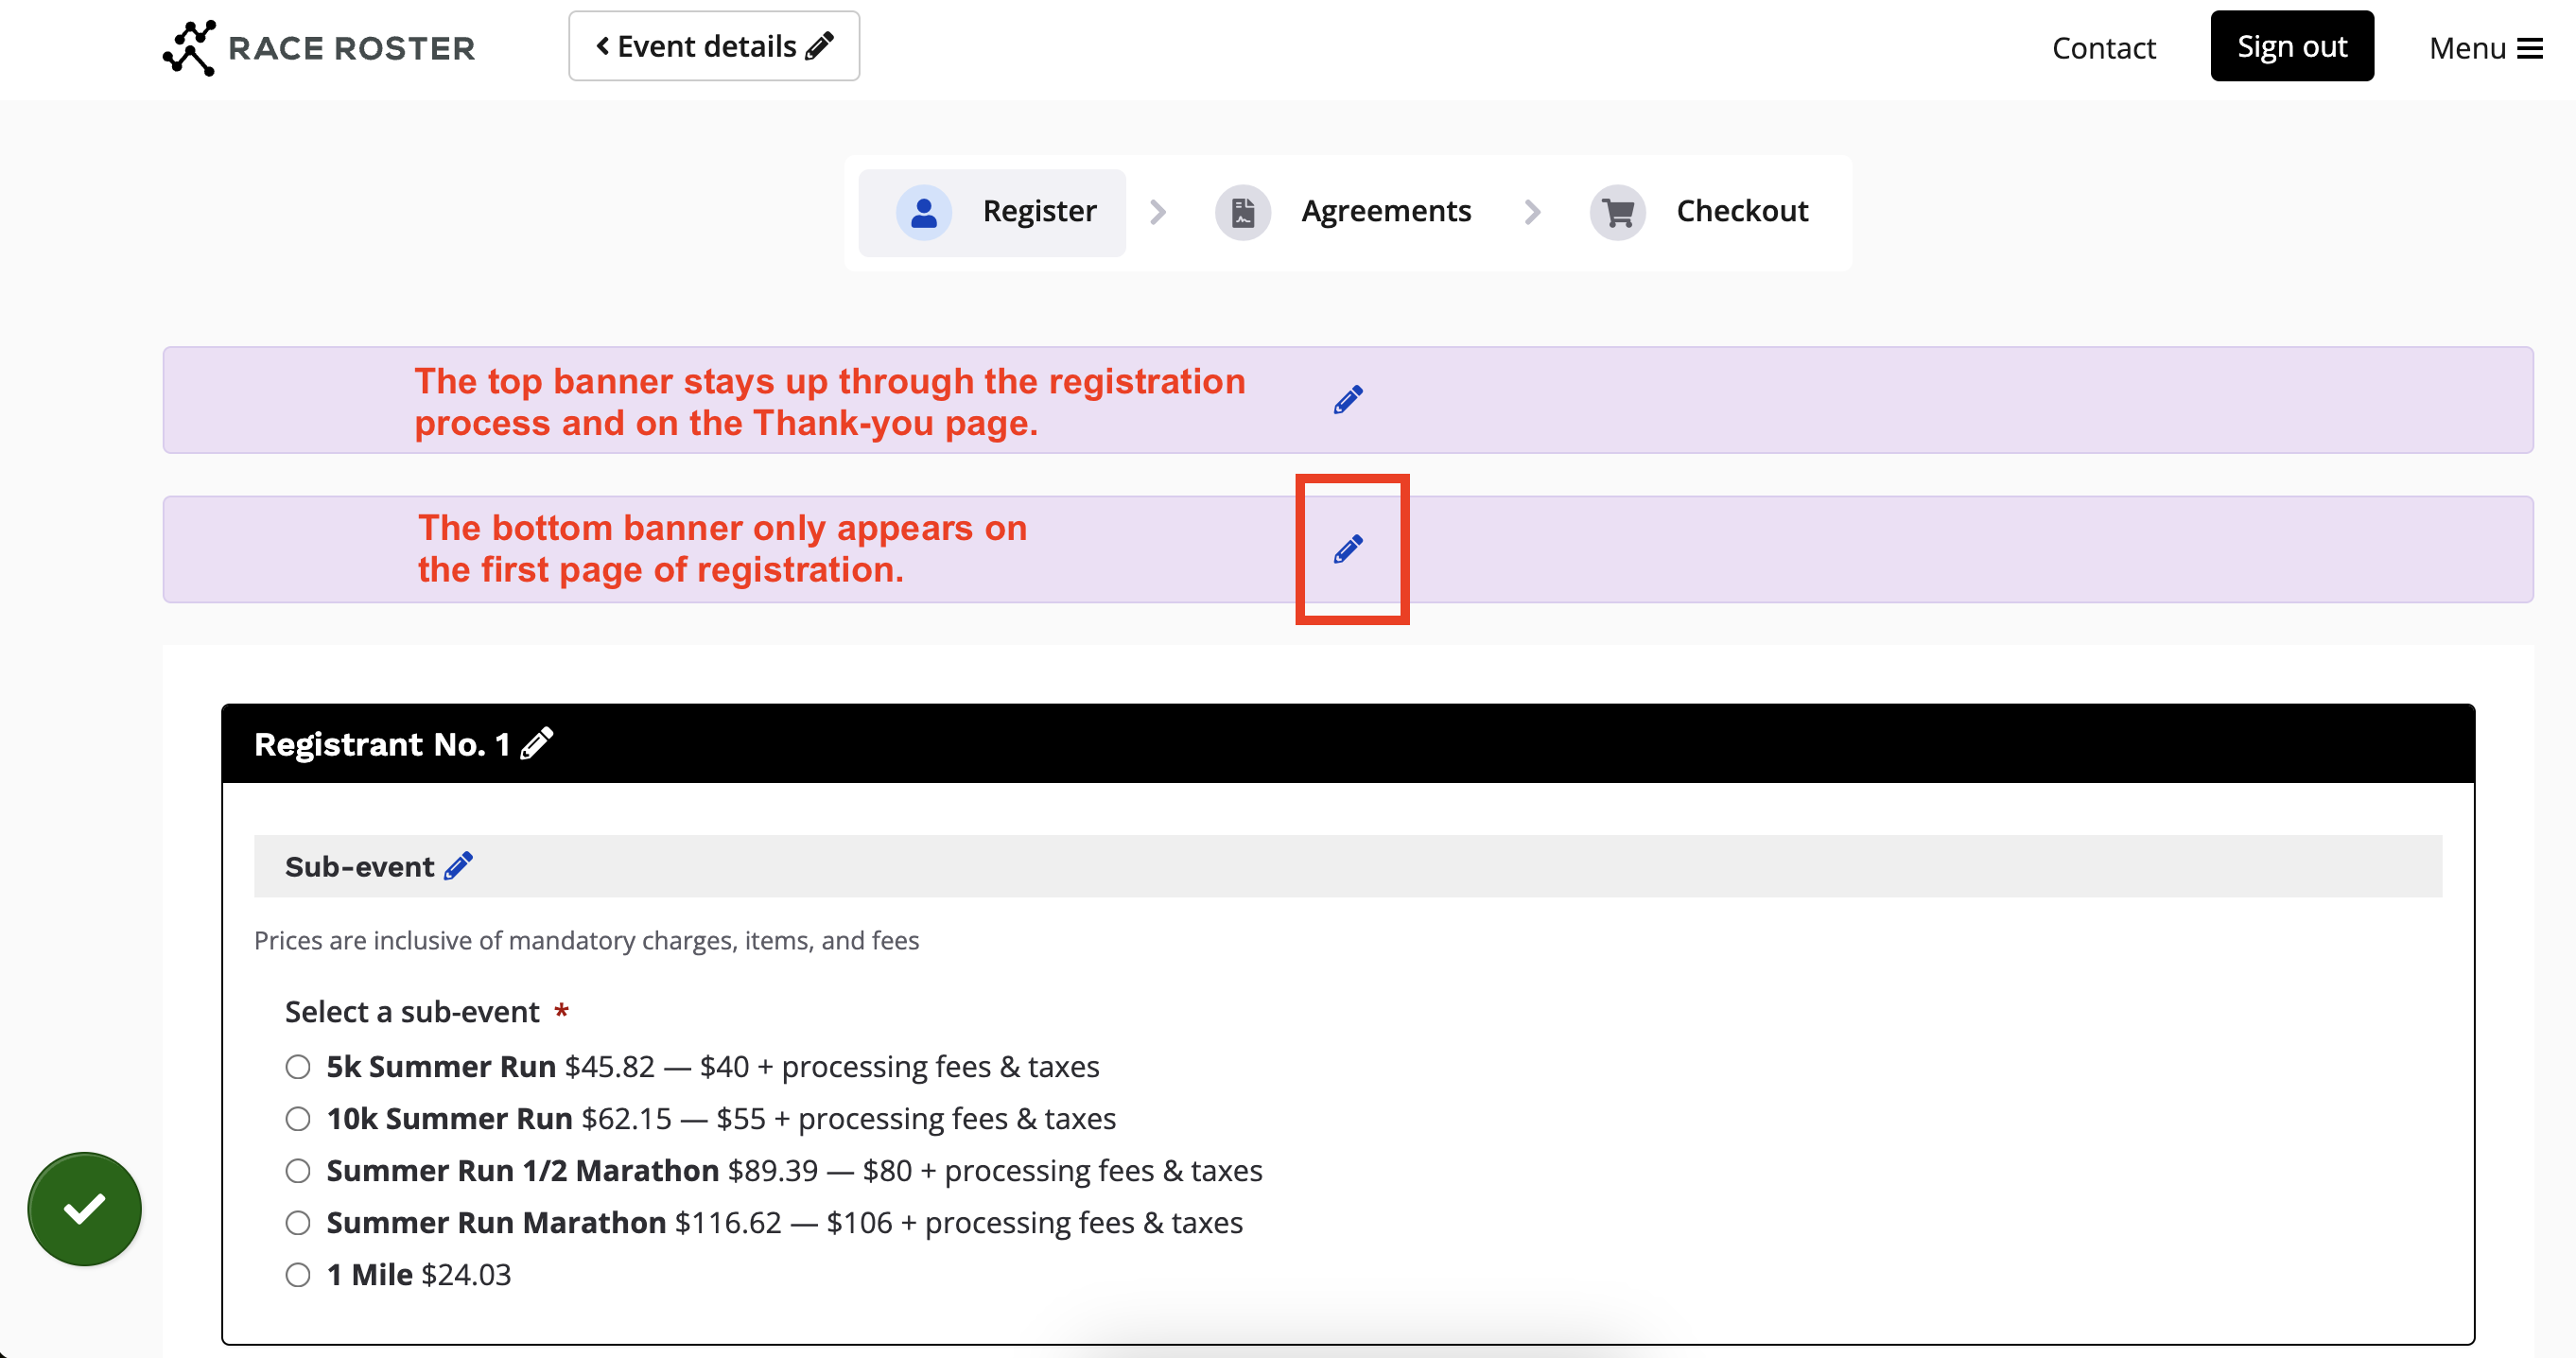Click the Agreements document icon

tap(1242, 212)
